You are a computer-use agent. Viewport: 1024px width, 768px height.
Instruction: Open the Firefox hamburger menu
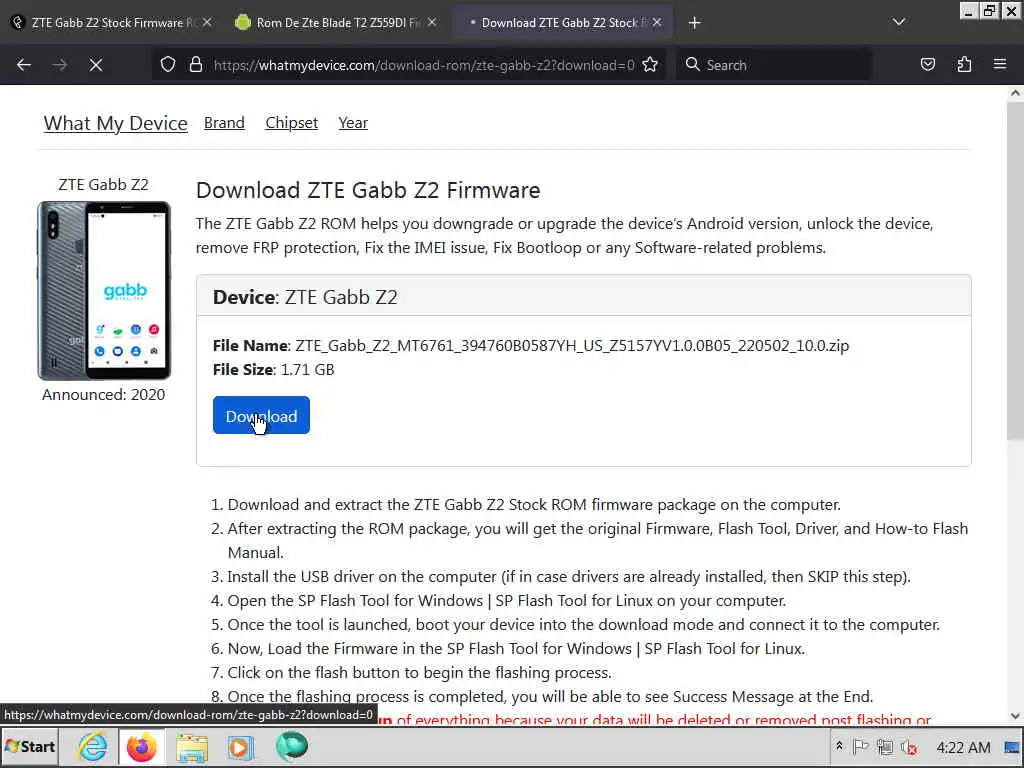(x=1000, y=65)
